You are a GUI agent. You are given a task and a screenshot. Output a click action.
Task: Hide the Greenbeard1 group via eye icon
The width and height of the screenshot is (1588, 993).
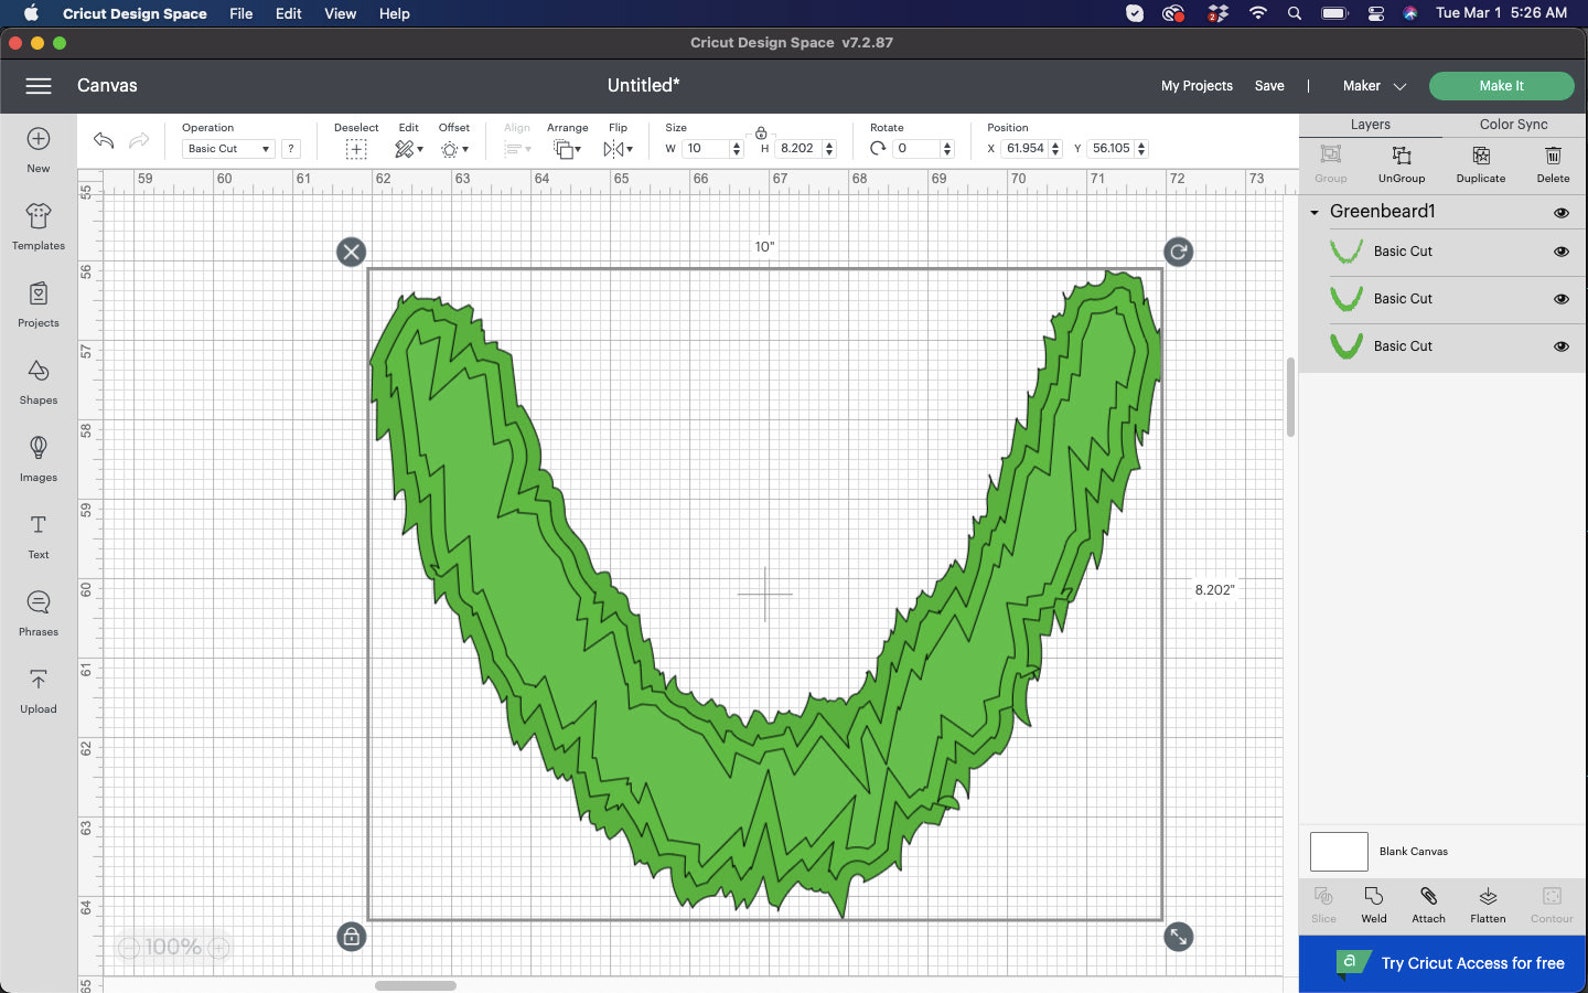1561,212
